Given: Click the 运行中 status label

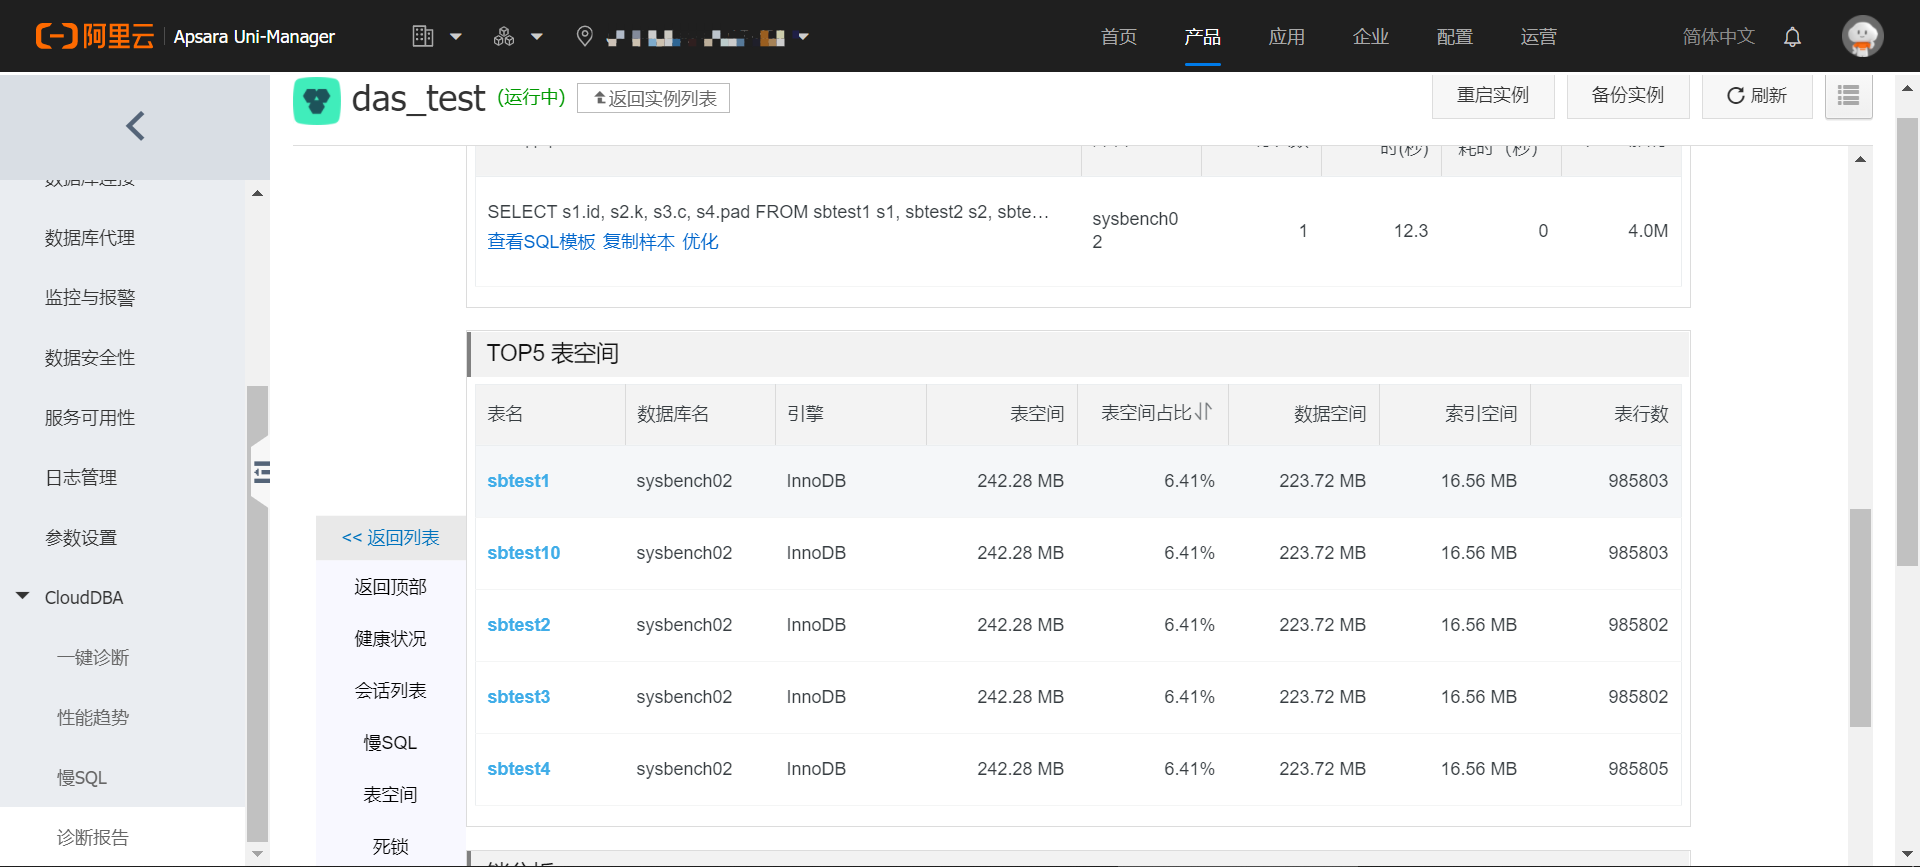Looking at the screenshot, I should tap(532, 97).
